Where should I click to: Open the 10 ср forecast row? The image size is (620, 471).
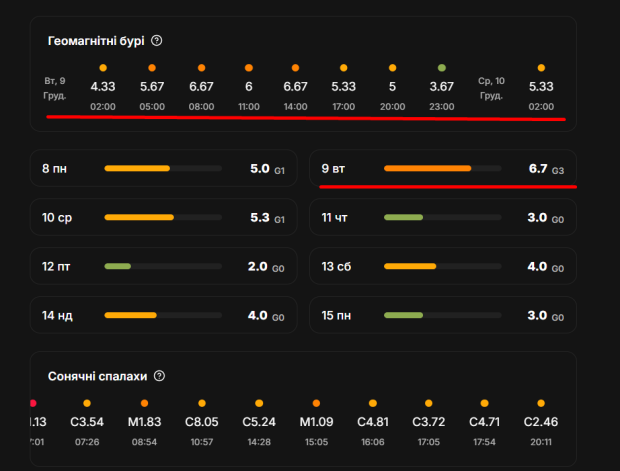click(x=163, y=217)
